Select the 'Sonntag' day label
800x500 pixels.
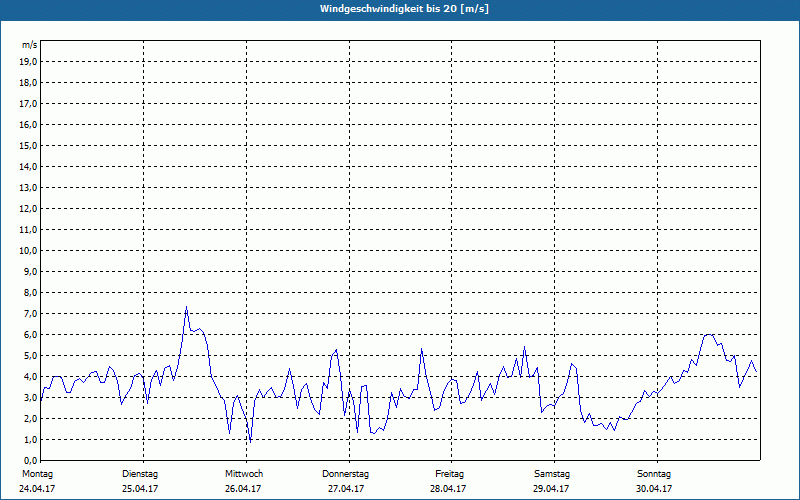pyautogui.click(x=654, y=474)
